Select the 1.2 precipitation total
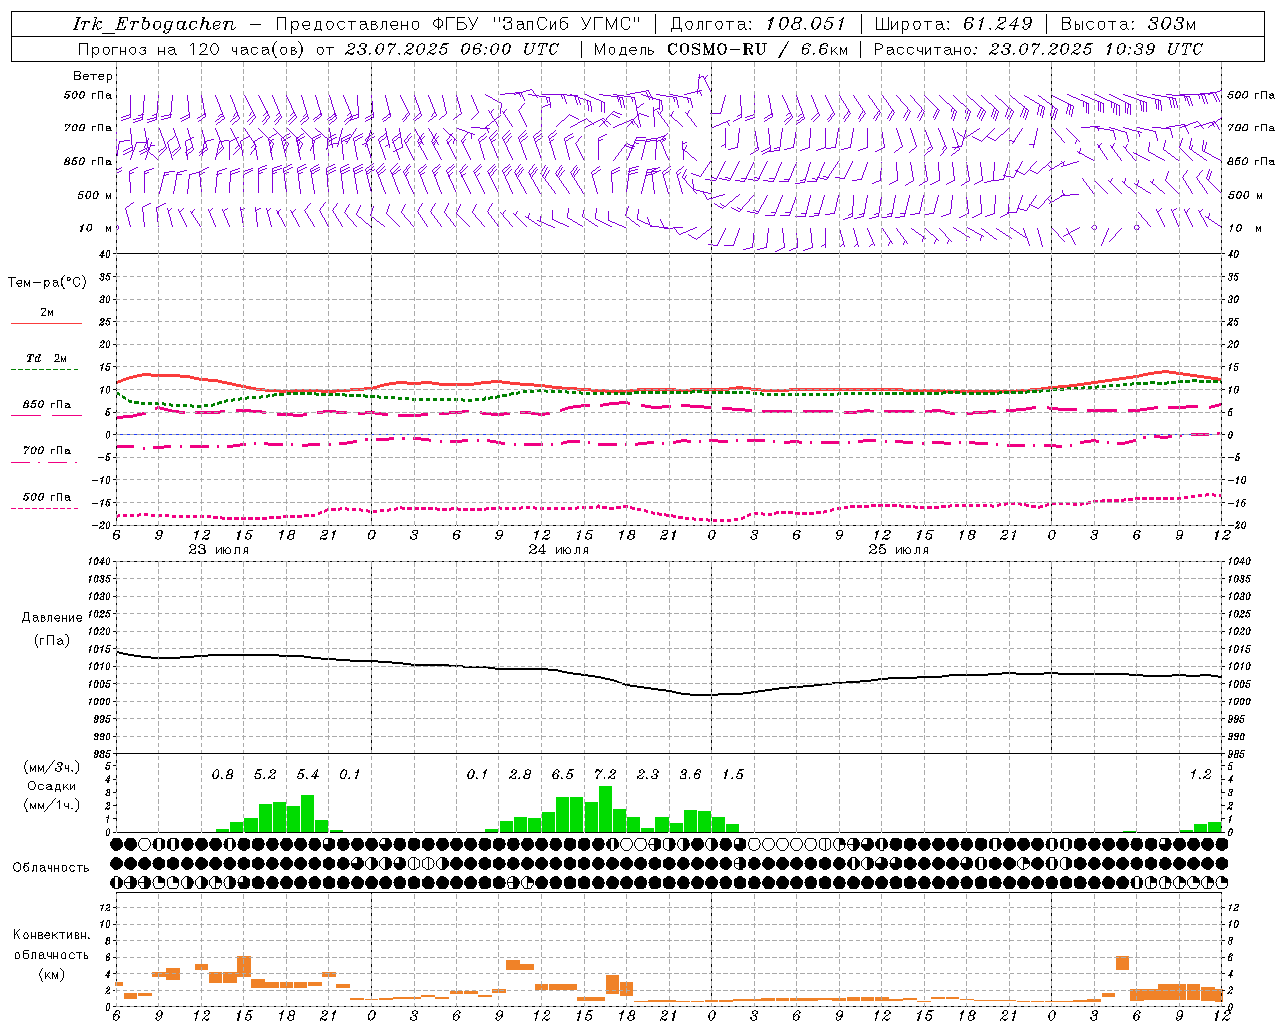 [x=1200, y=774]
